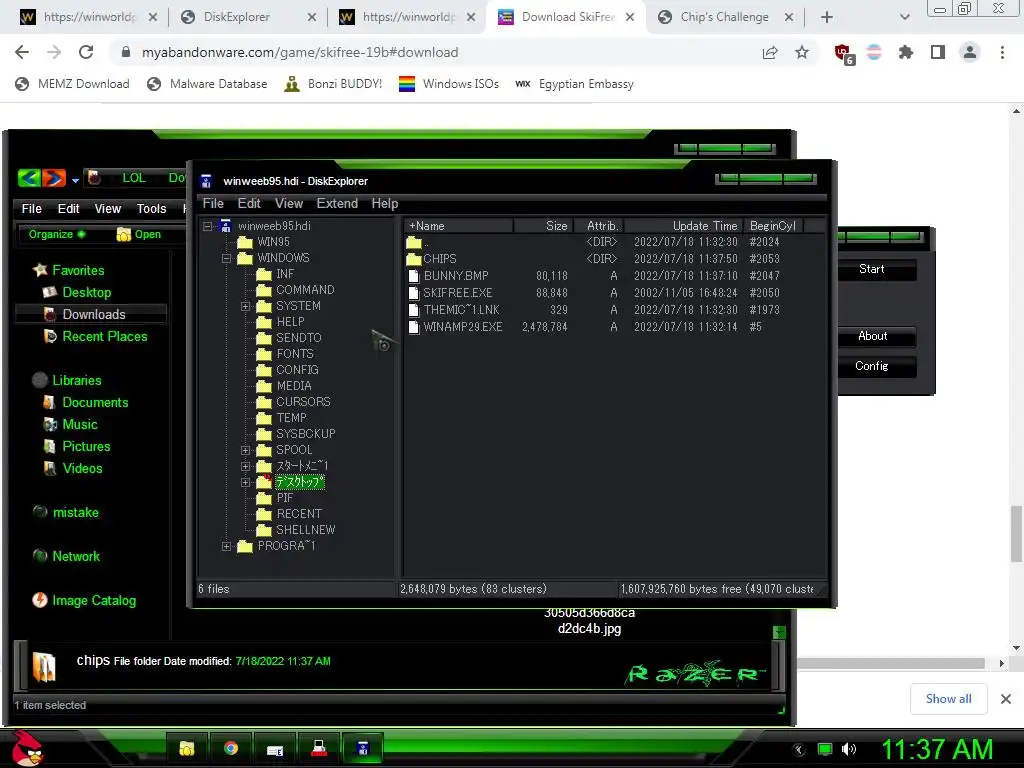
Task: Sort file list by Name column header
Action: pos(458,226)
